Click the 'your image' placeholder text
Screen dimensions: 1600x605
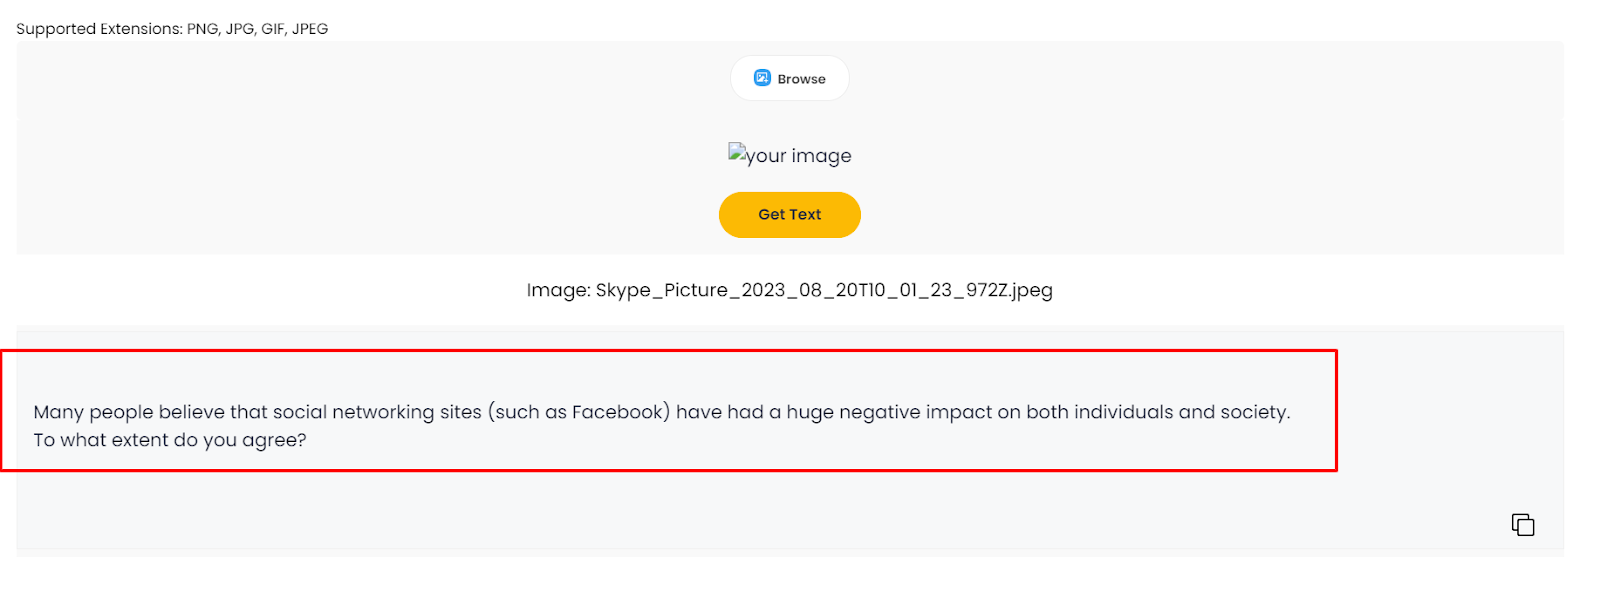click(x=798, y=156)
